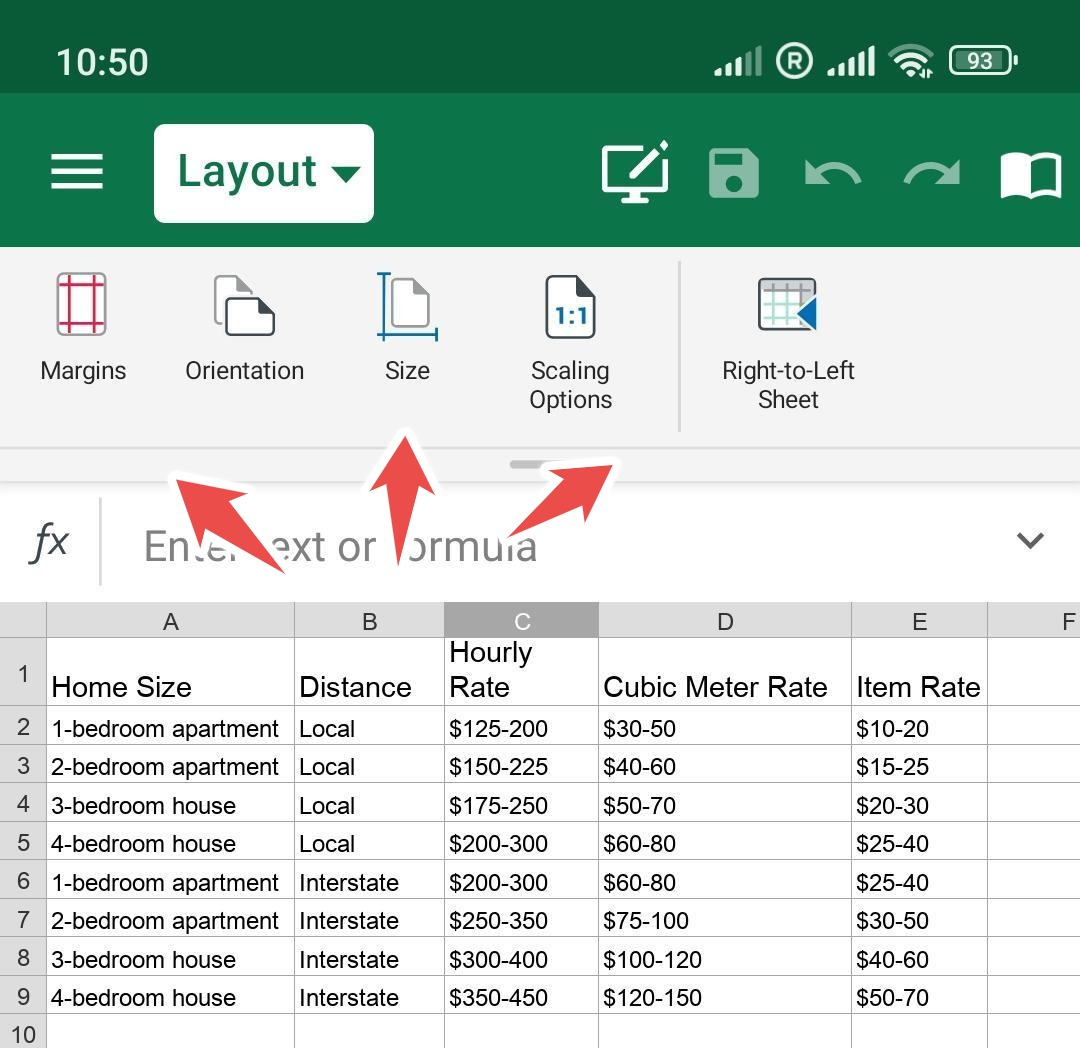Select cell '$50-70' in row 9

point(920,995)
